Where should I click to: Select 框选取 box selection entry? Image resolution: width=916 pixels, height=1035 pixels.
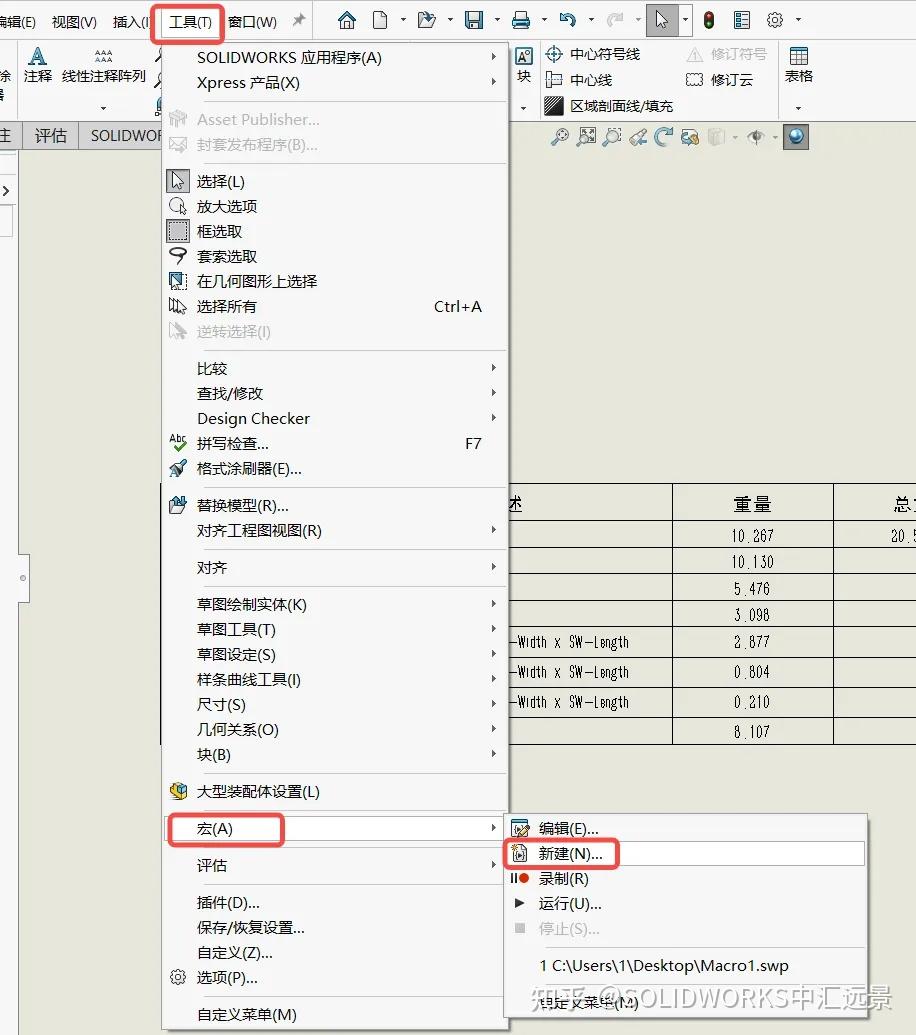[336, 231]
